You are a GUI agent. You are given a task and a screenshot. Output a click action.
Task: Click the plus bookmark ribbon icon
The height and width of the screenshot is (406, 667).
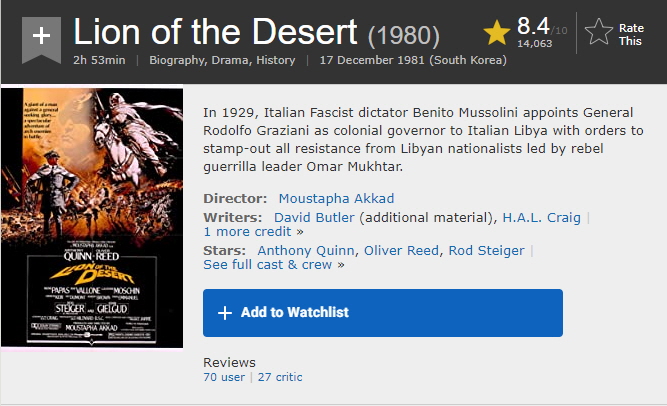point(41,37)
